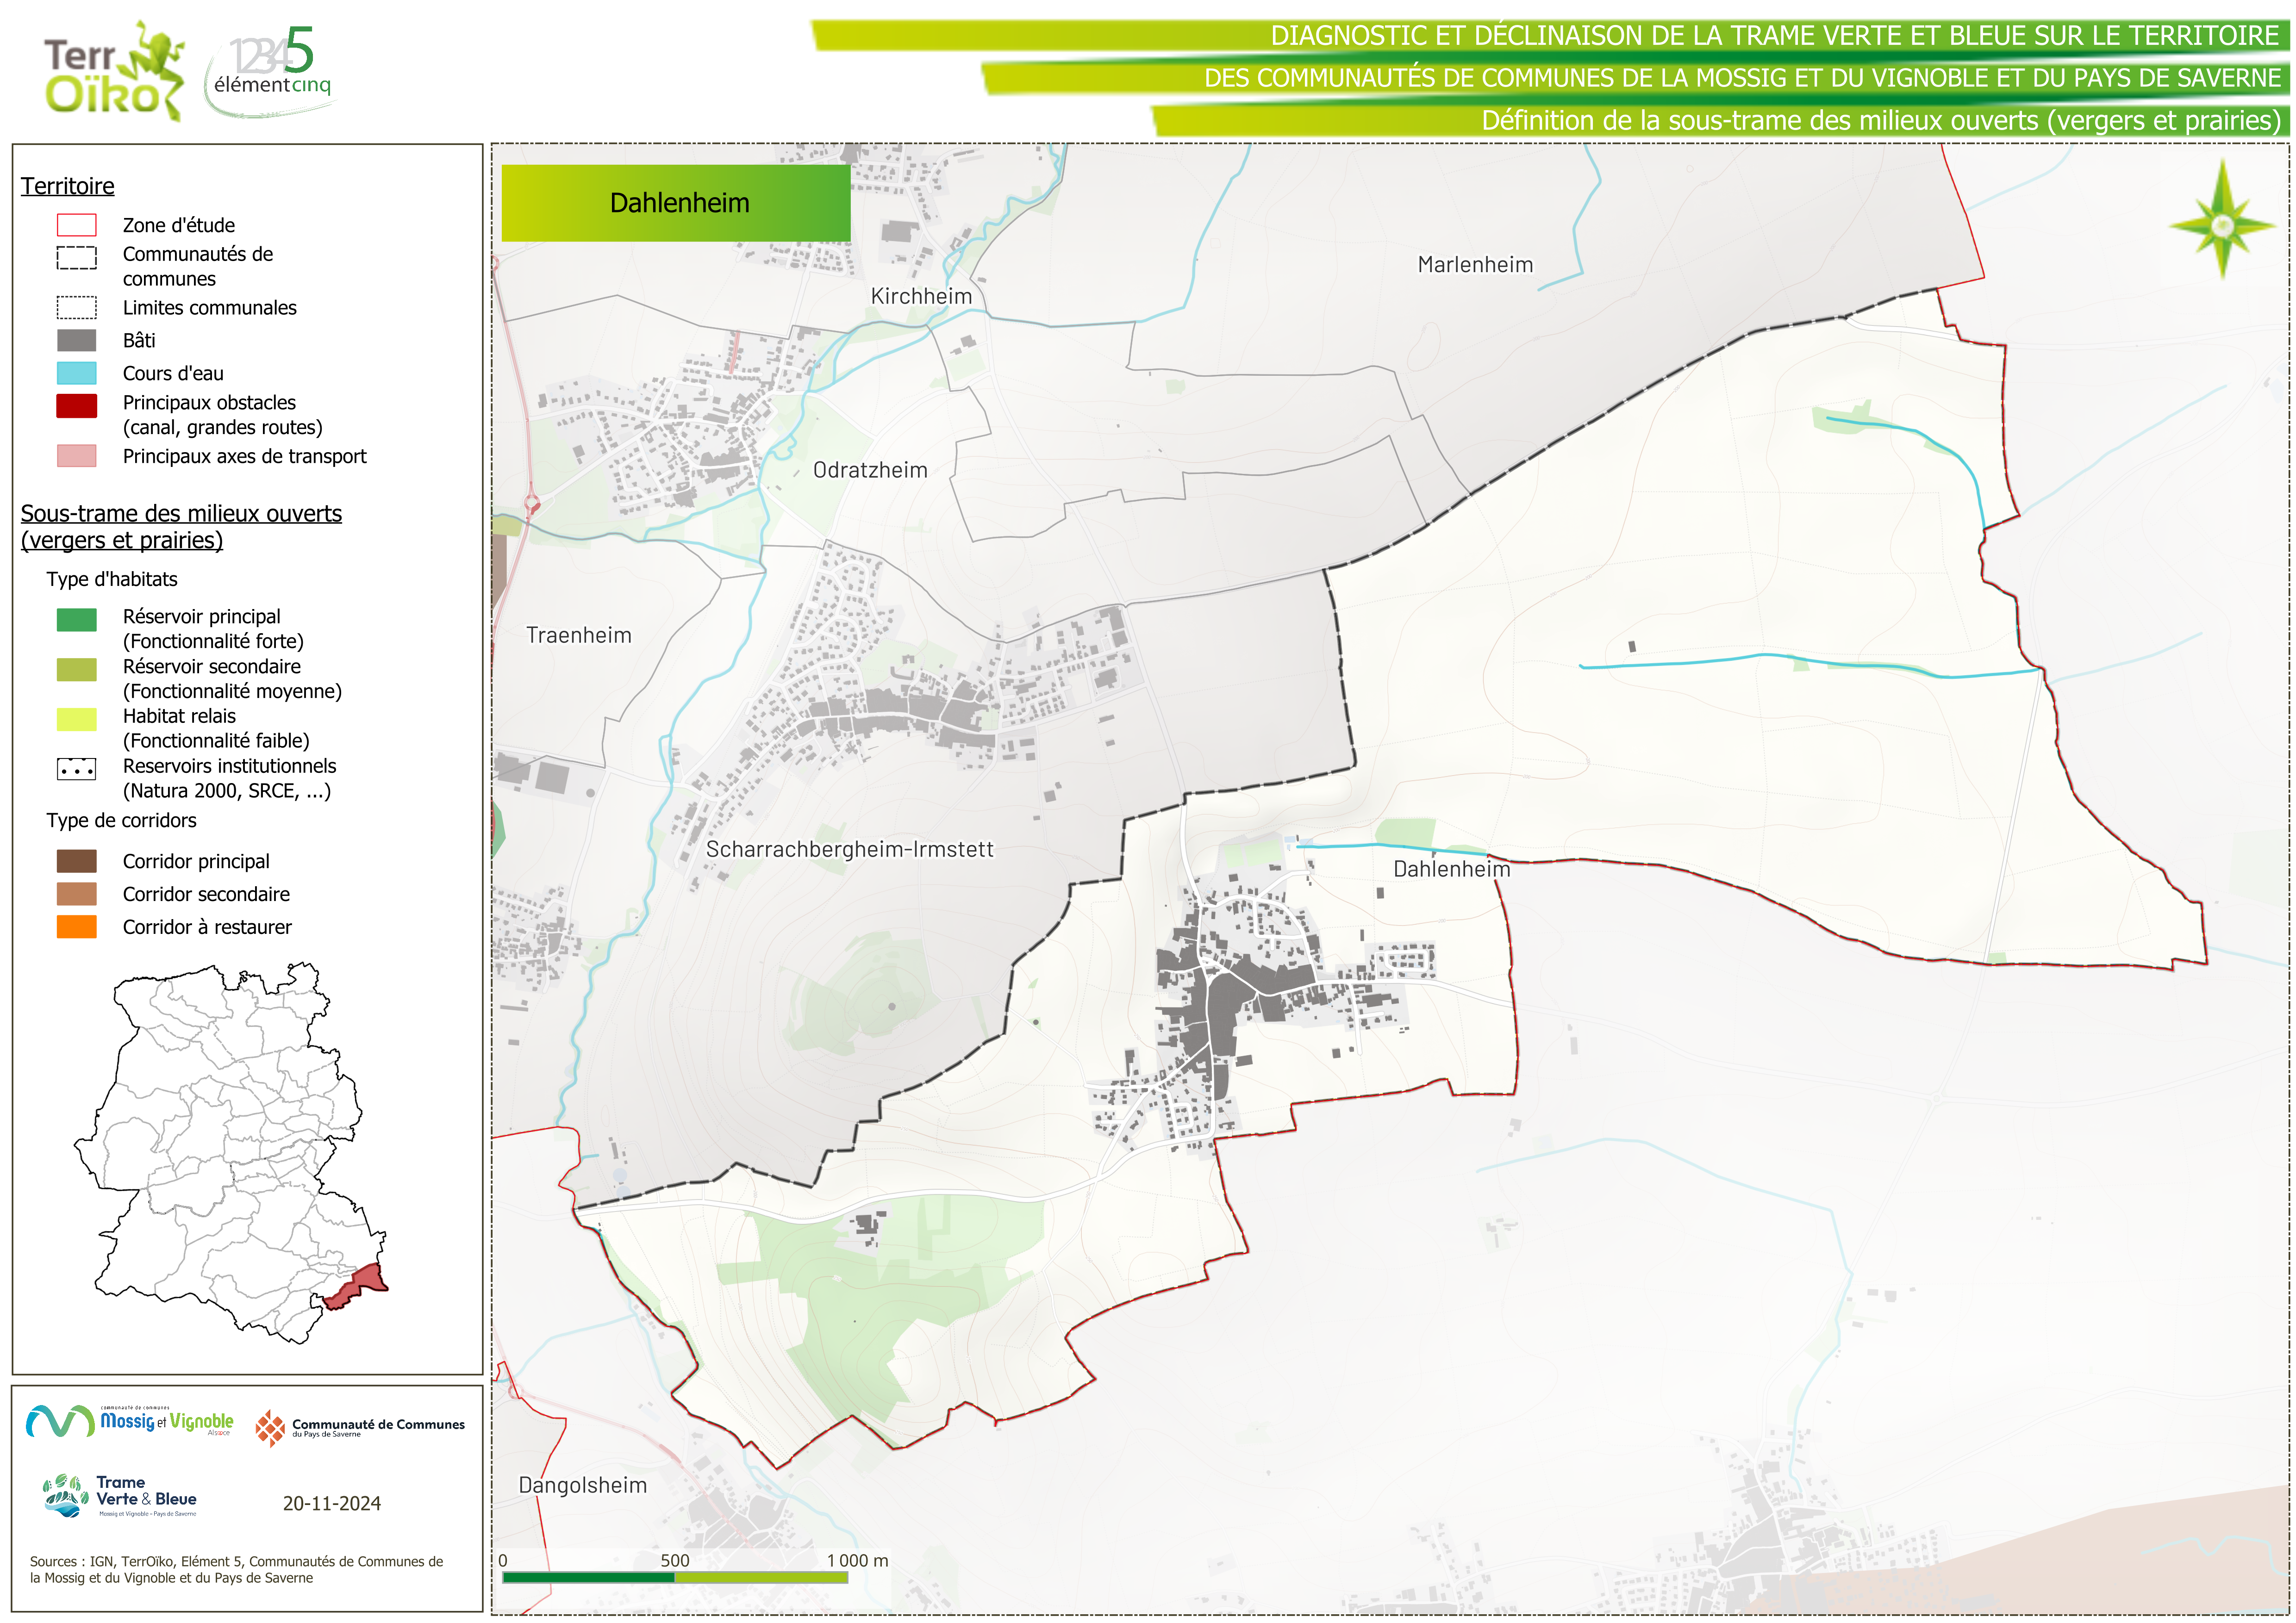Click the Cours d'eau blue swatch
This screenshot has width=2296, height=1623.
tap(76, 373)
